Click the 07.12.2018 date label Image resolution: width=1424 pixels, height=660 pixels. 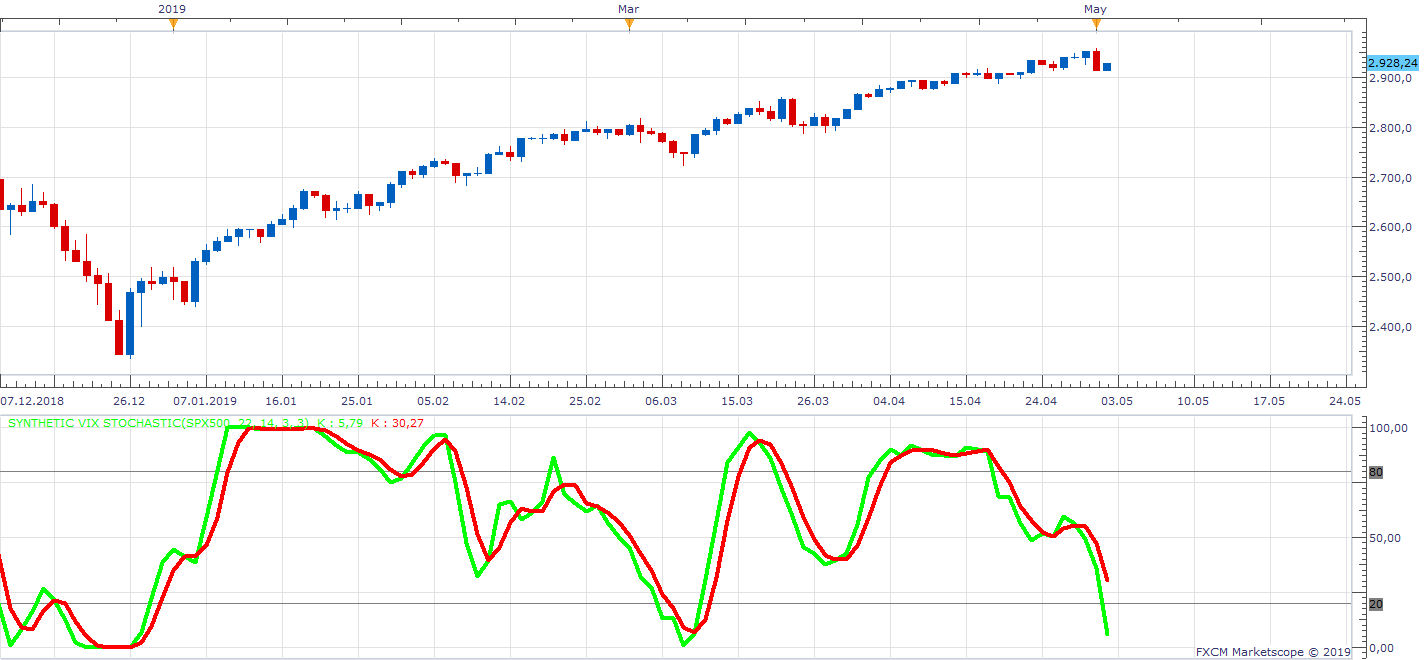click(x=33, y=401)
